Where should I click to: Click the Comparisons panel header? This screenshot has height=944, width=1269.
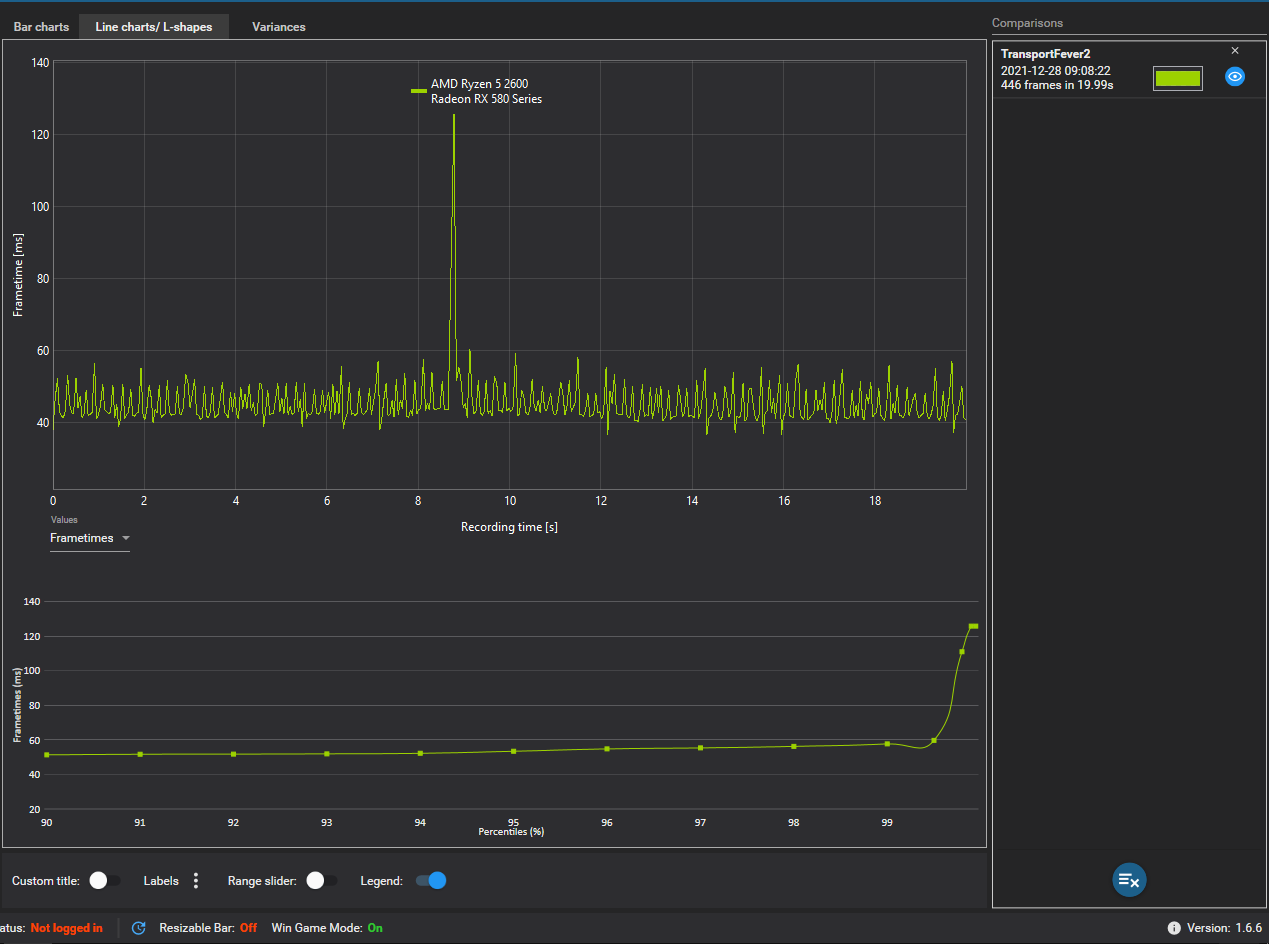pos(1027,23)
